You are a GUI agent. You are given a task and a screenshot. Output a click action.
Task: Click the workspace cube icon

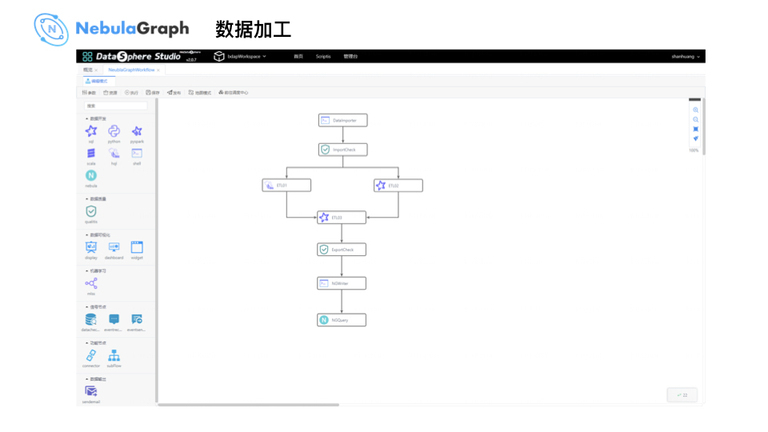[219, 56]
